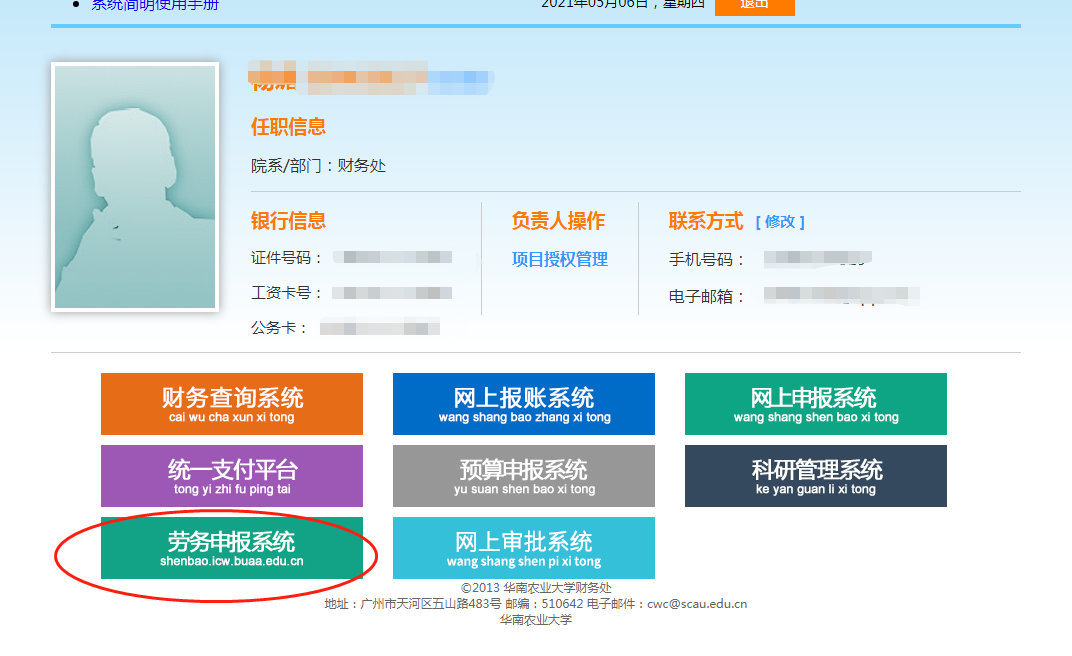Click 华南农业大学 on the footer's last line
This screenshot has width=1072, height=656.
tap(536, 620)
